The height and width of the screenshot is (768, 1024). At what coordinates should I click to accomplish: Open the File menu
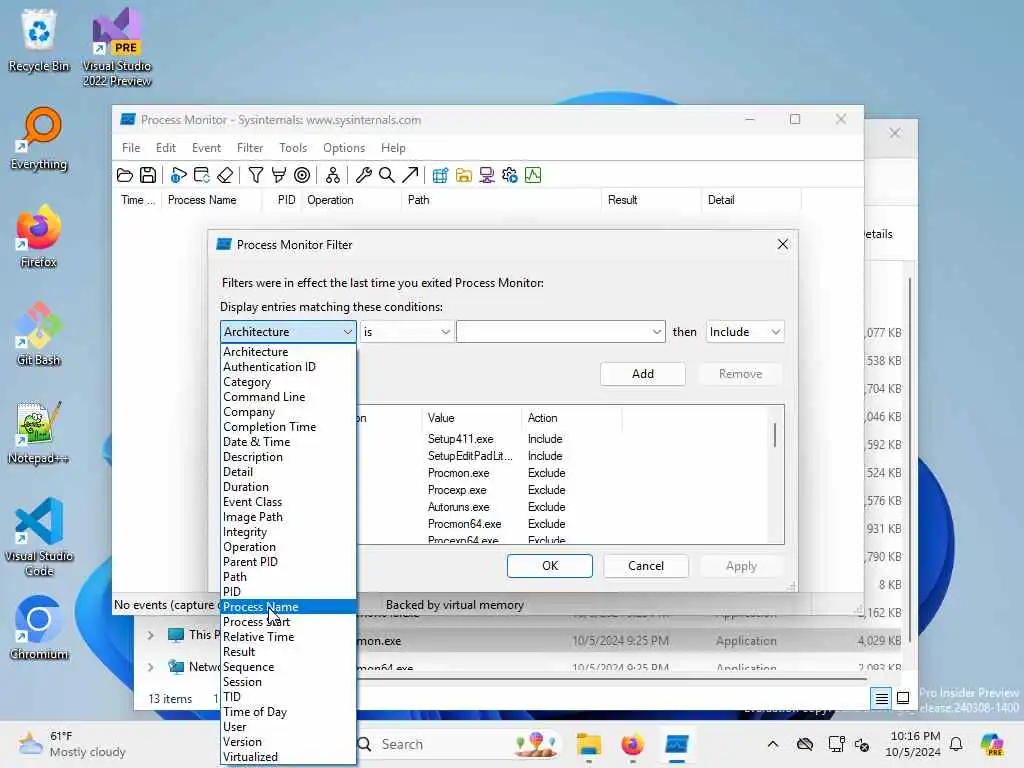[131, 148]
